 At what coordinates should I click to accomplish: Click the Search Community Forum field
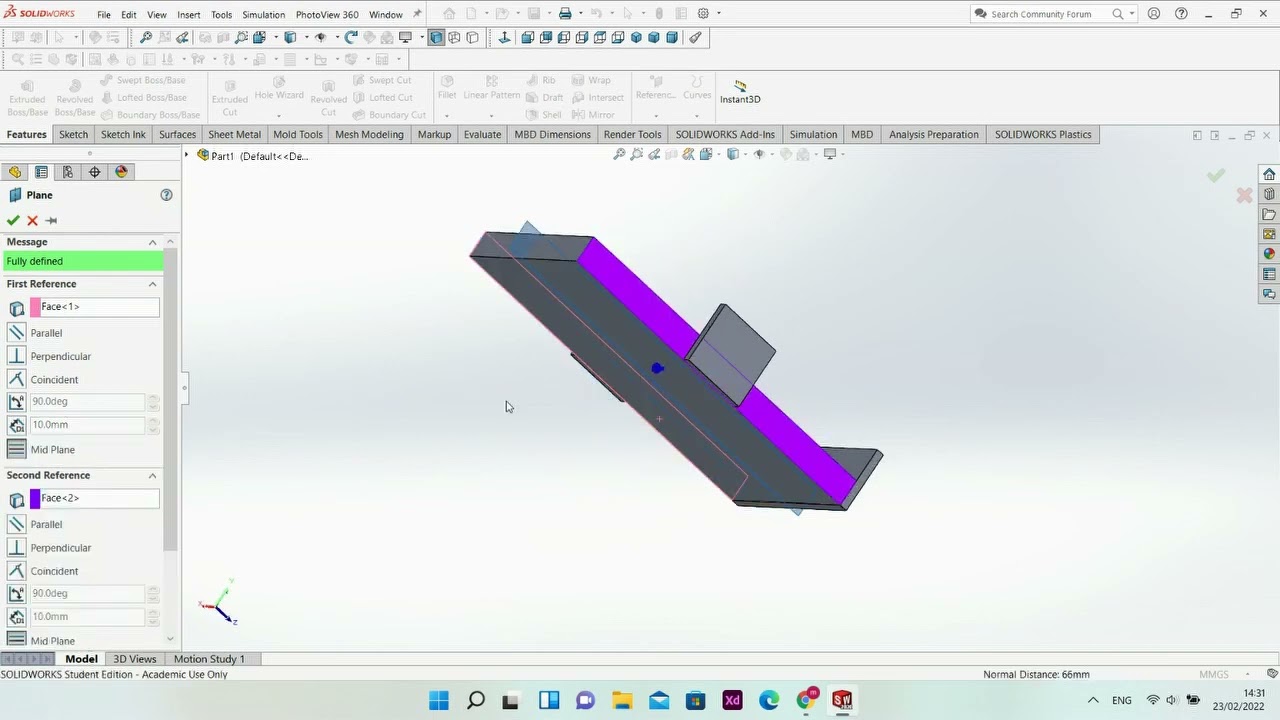[x=1048, y=14]
